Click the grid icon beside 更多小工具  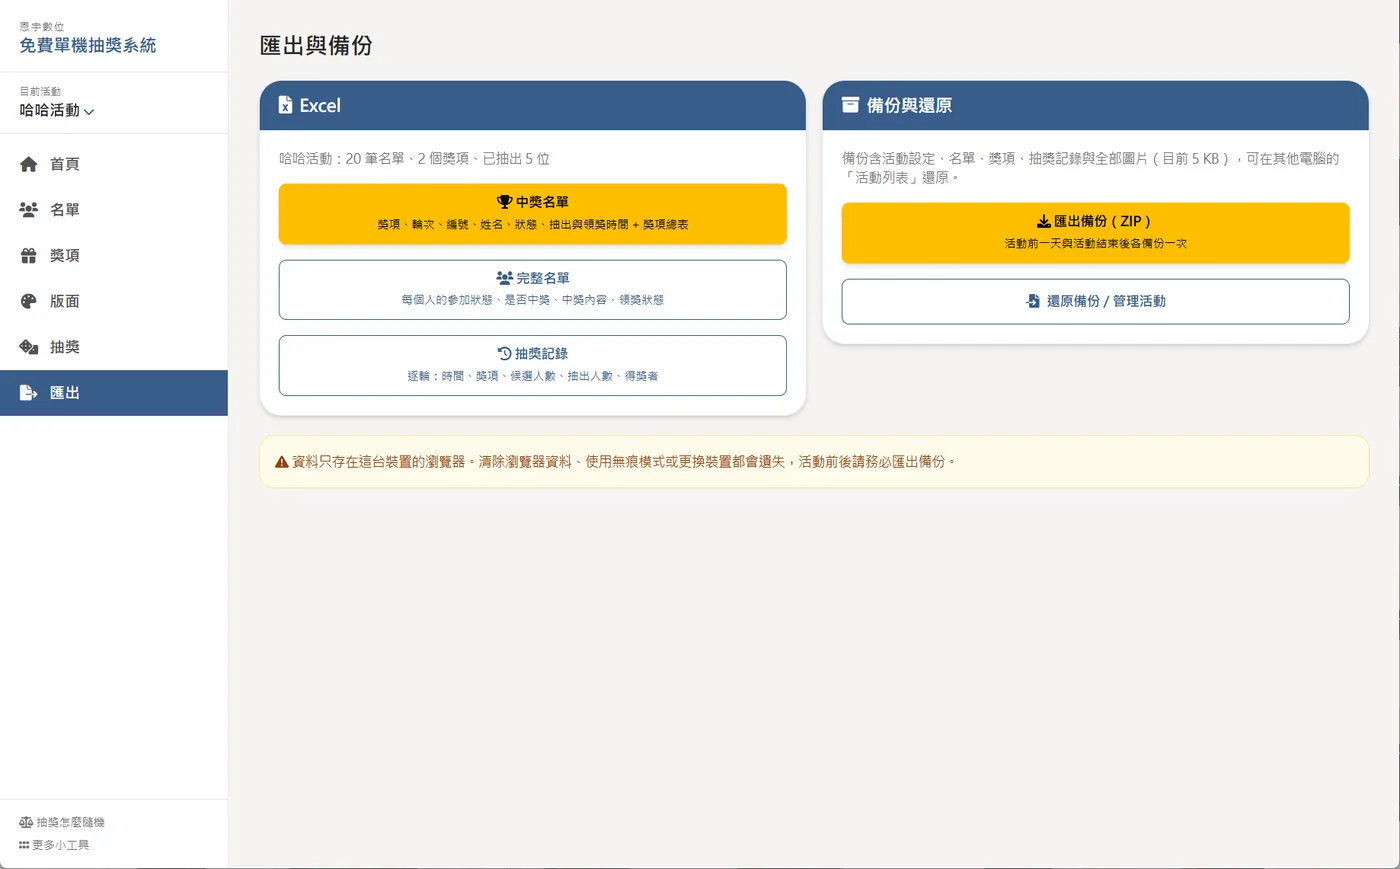[x=24, y=845]
